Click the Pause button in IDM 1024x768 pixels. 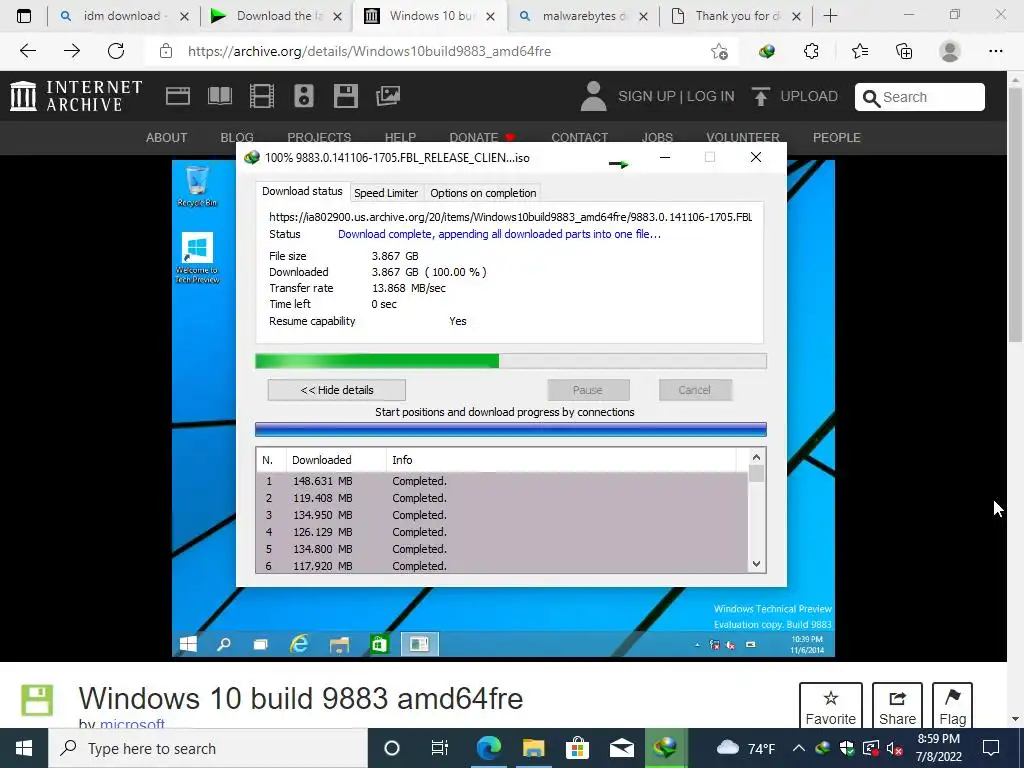pyautogui.click(x=588, y=390)
